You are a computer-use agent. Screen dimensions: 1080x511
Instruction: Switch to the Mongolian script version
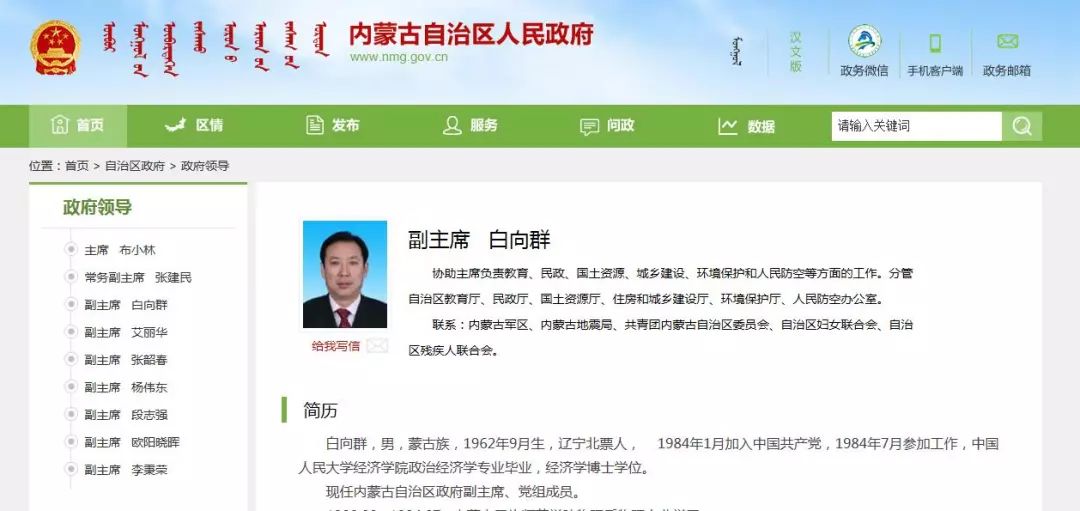coord(738,52)
